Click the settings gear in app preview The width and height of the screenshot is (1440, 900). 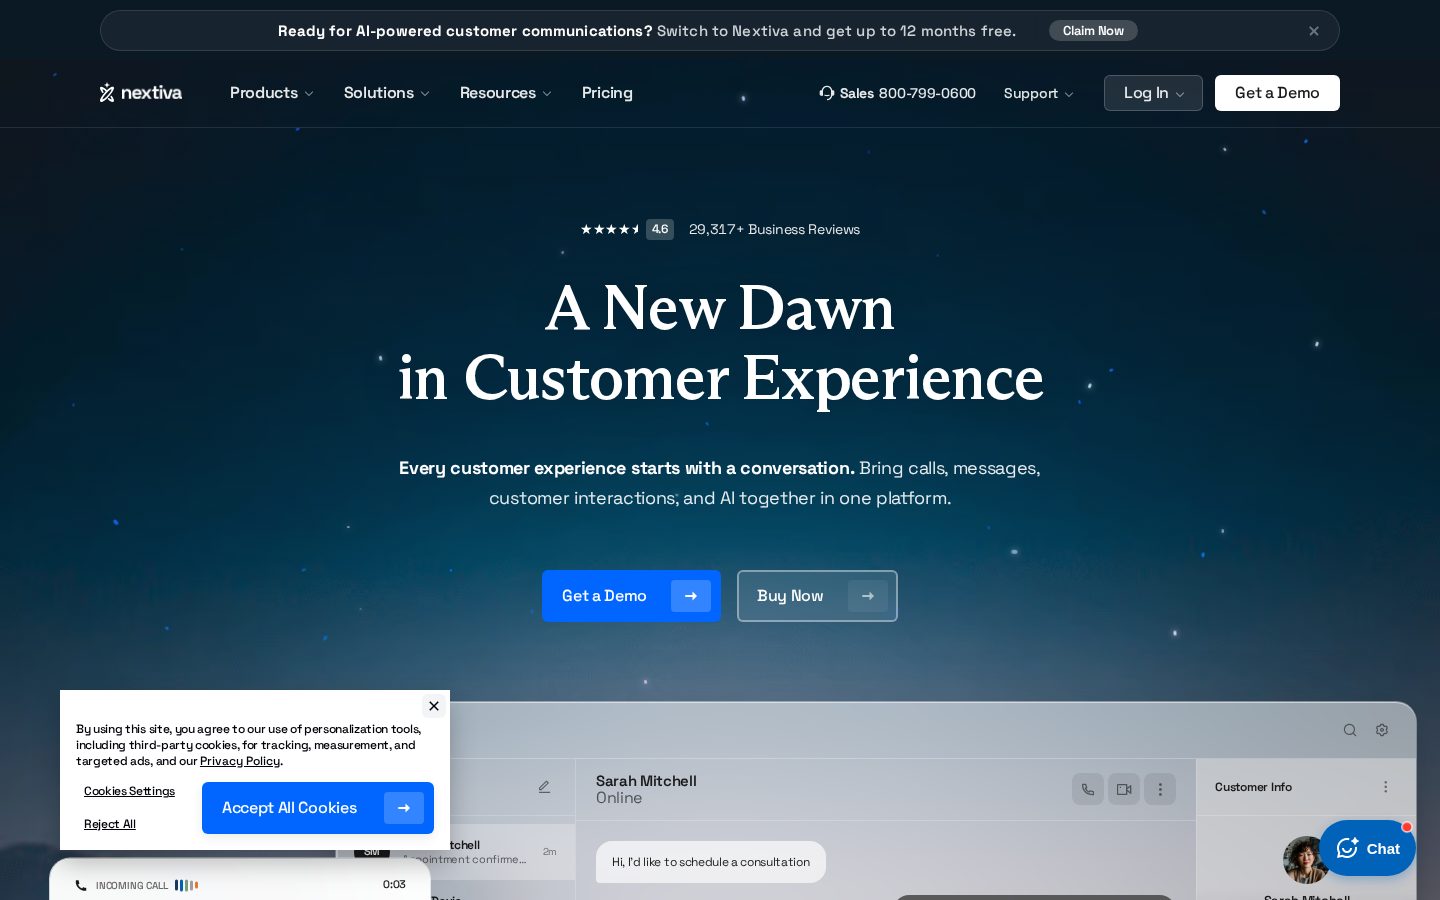coord(1382,730)
